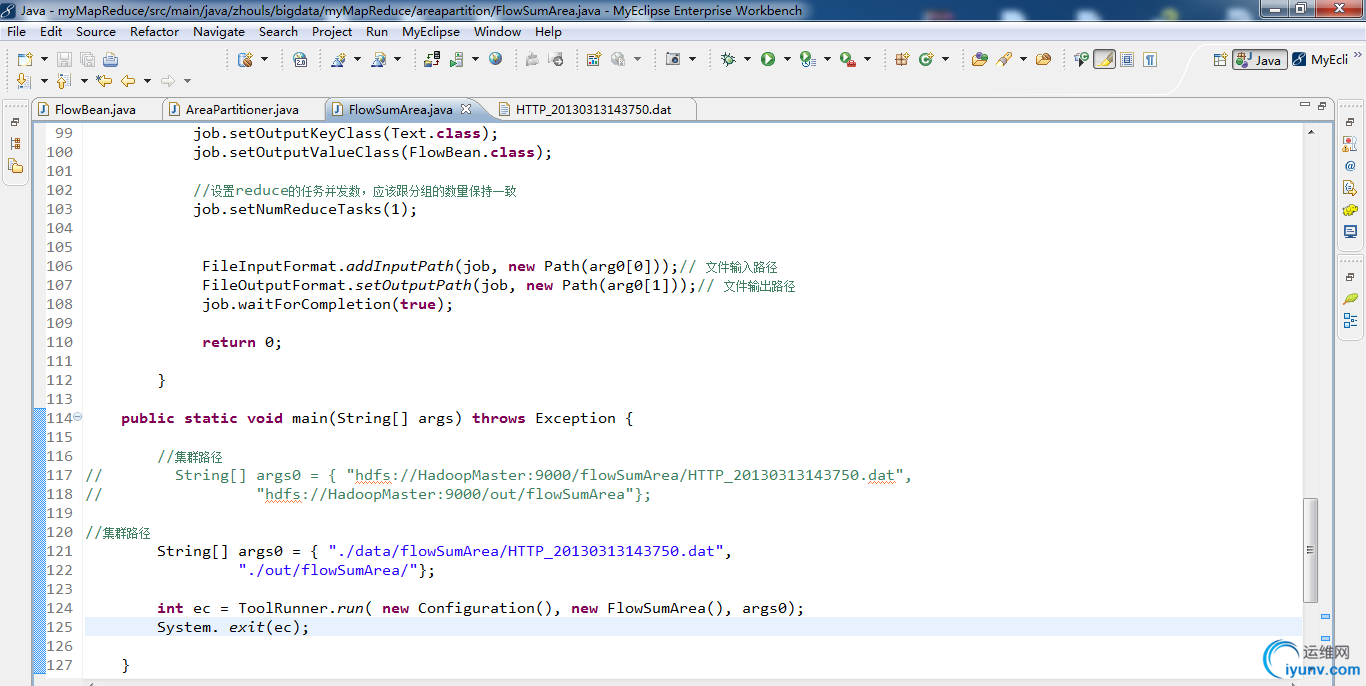
Task: Close the FlowSumArea.java tab
Action: click(466, 109)
